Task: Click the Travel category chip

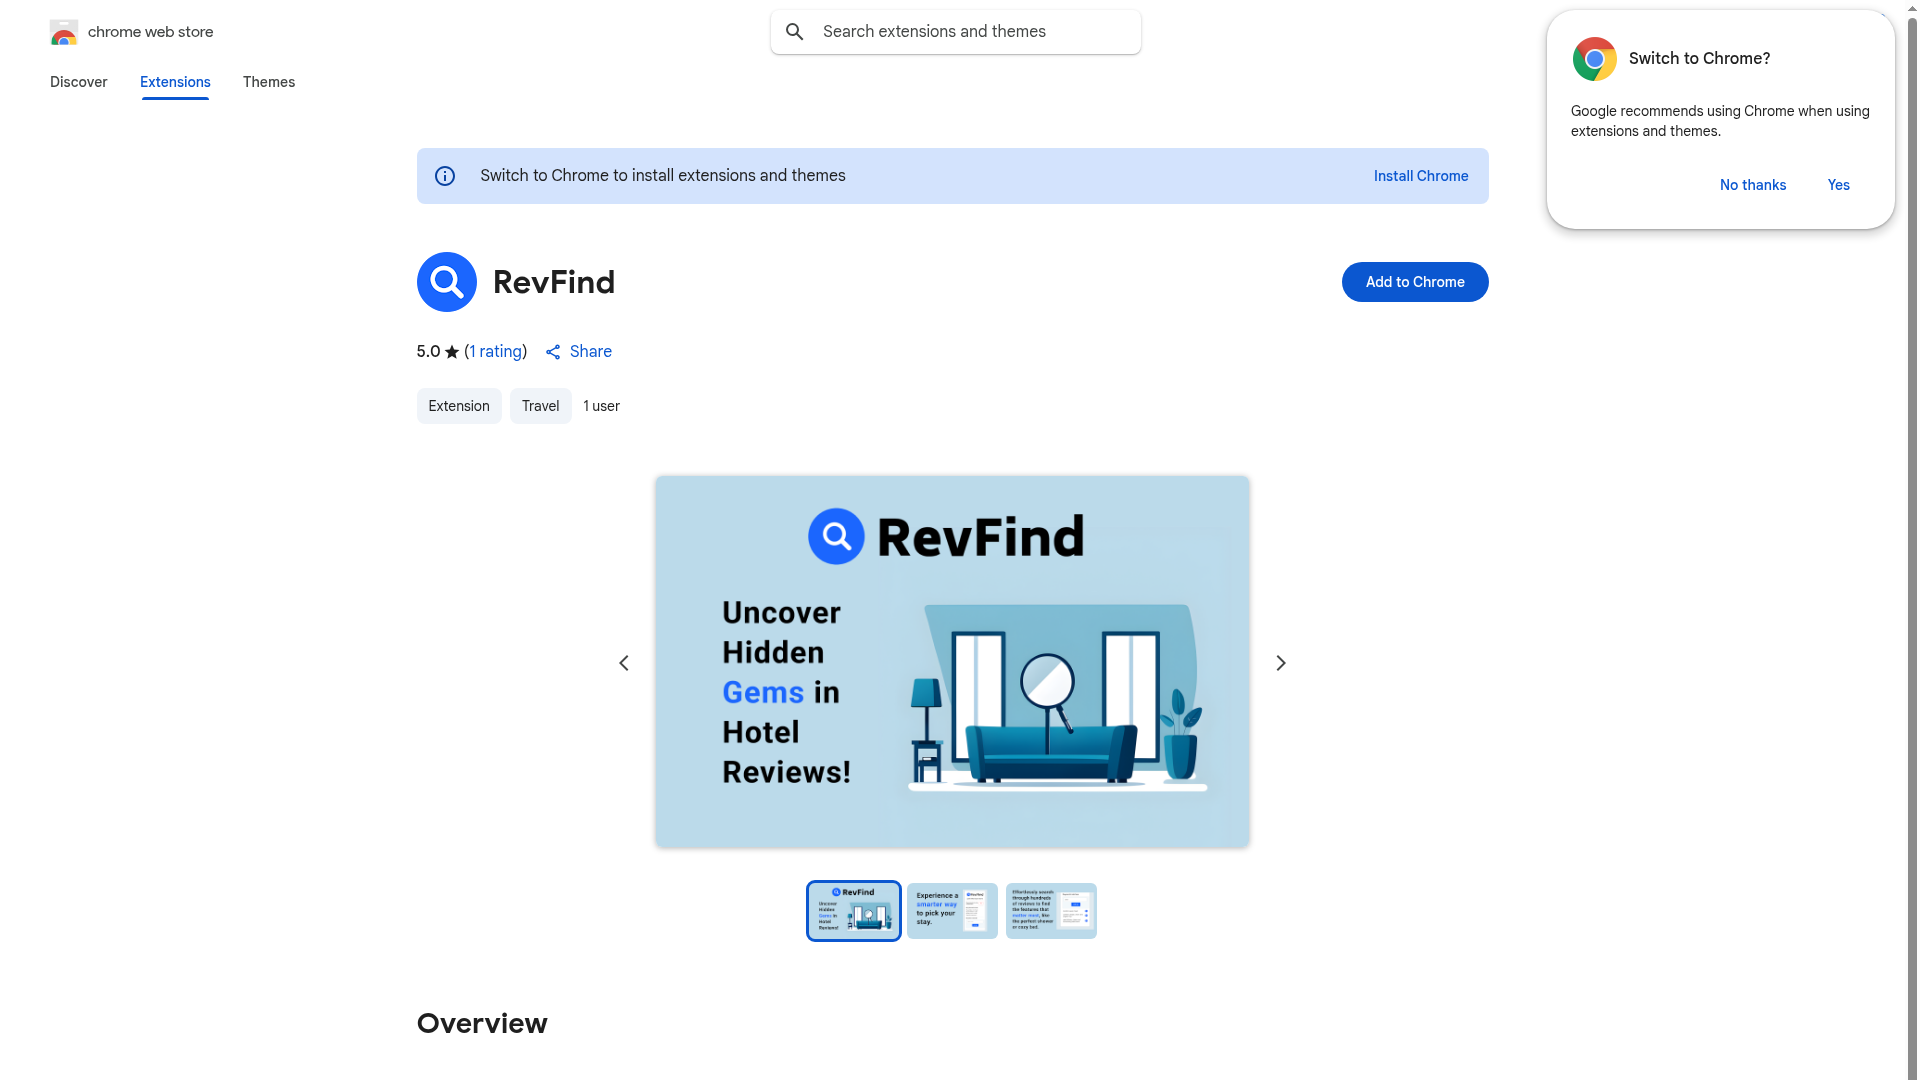Action: 541,406
